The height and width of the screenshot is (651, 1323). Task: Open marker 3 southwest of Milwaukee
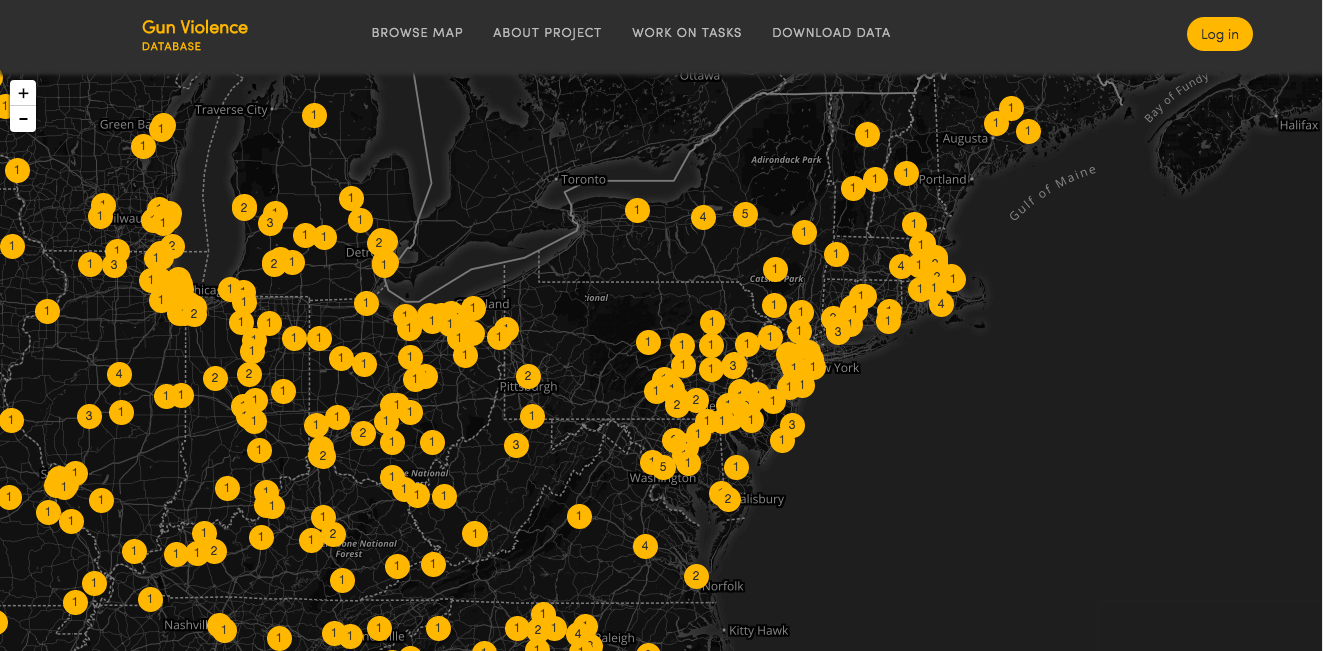pos(113,265)
